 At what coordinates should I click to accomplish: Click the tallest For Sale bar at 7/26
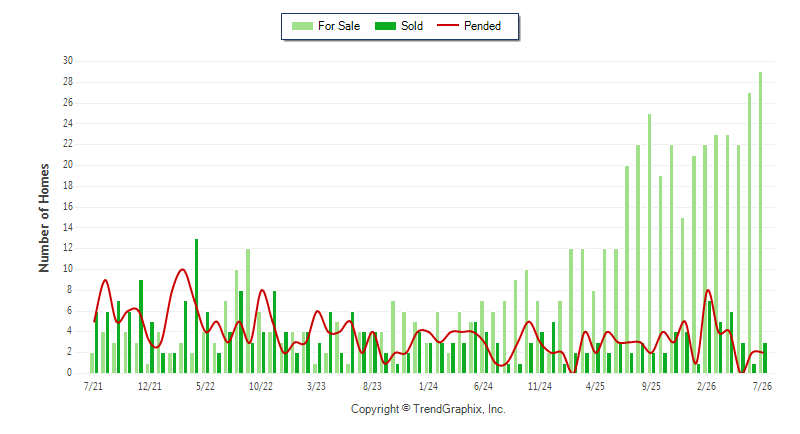761,222
